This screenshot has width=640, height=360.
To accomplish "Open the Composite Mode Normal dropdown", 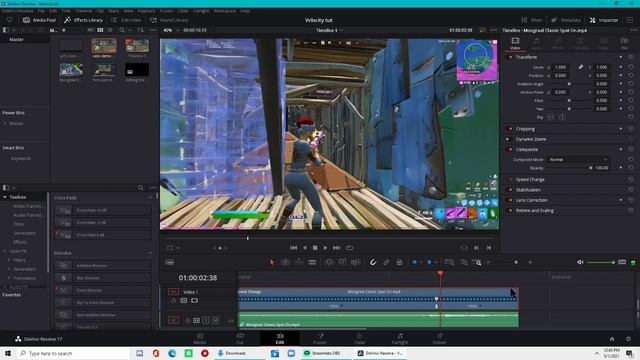I will point(578,160).
